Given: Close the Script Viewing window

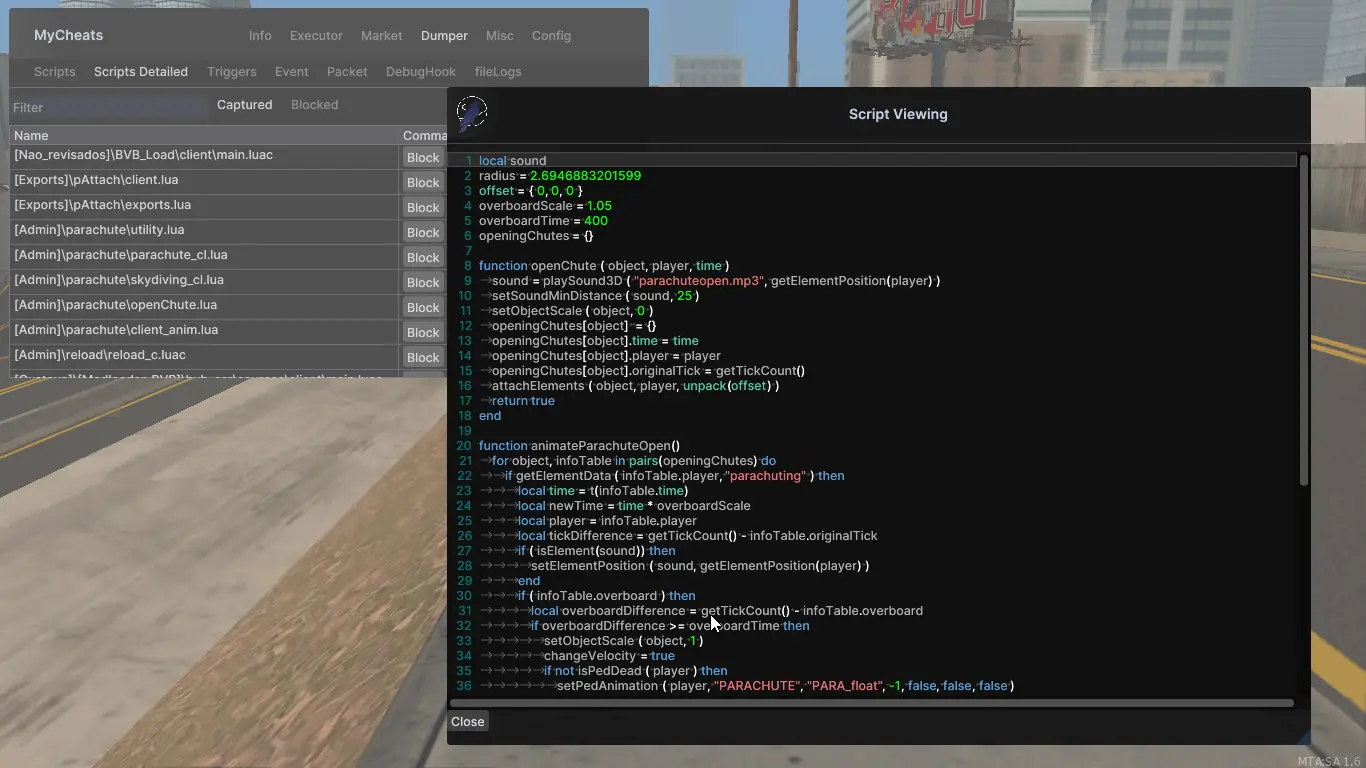Looking at the screenshot, I should point(467,721).
